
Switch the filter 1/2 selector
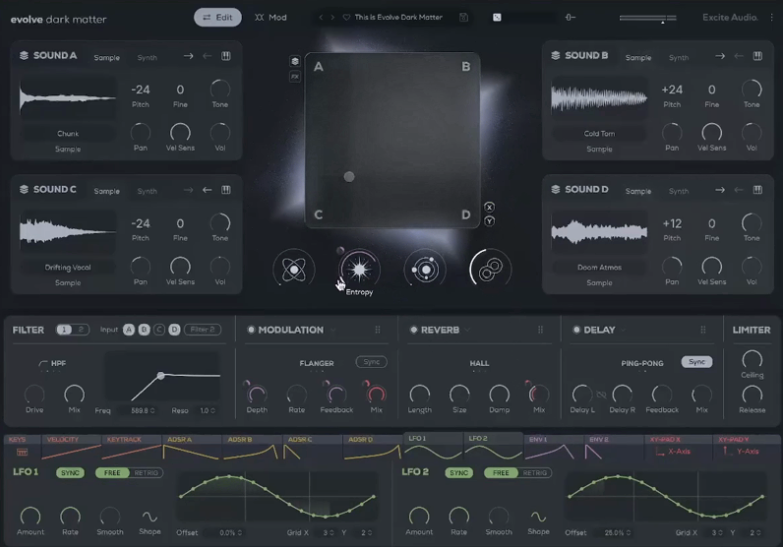72,329
